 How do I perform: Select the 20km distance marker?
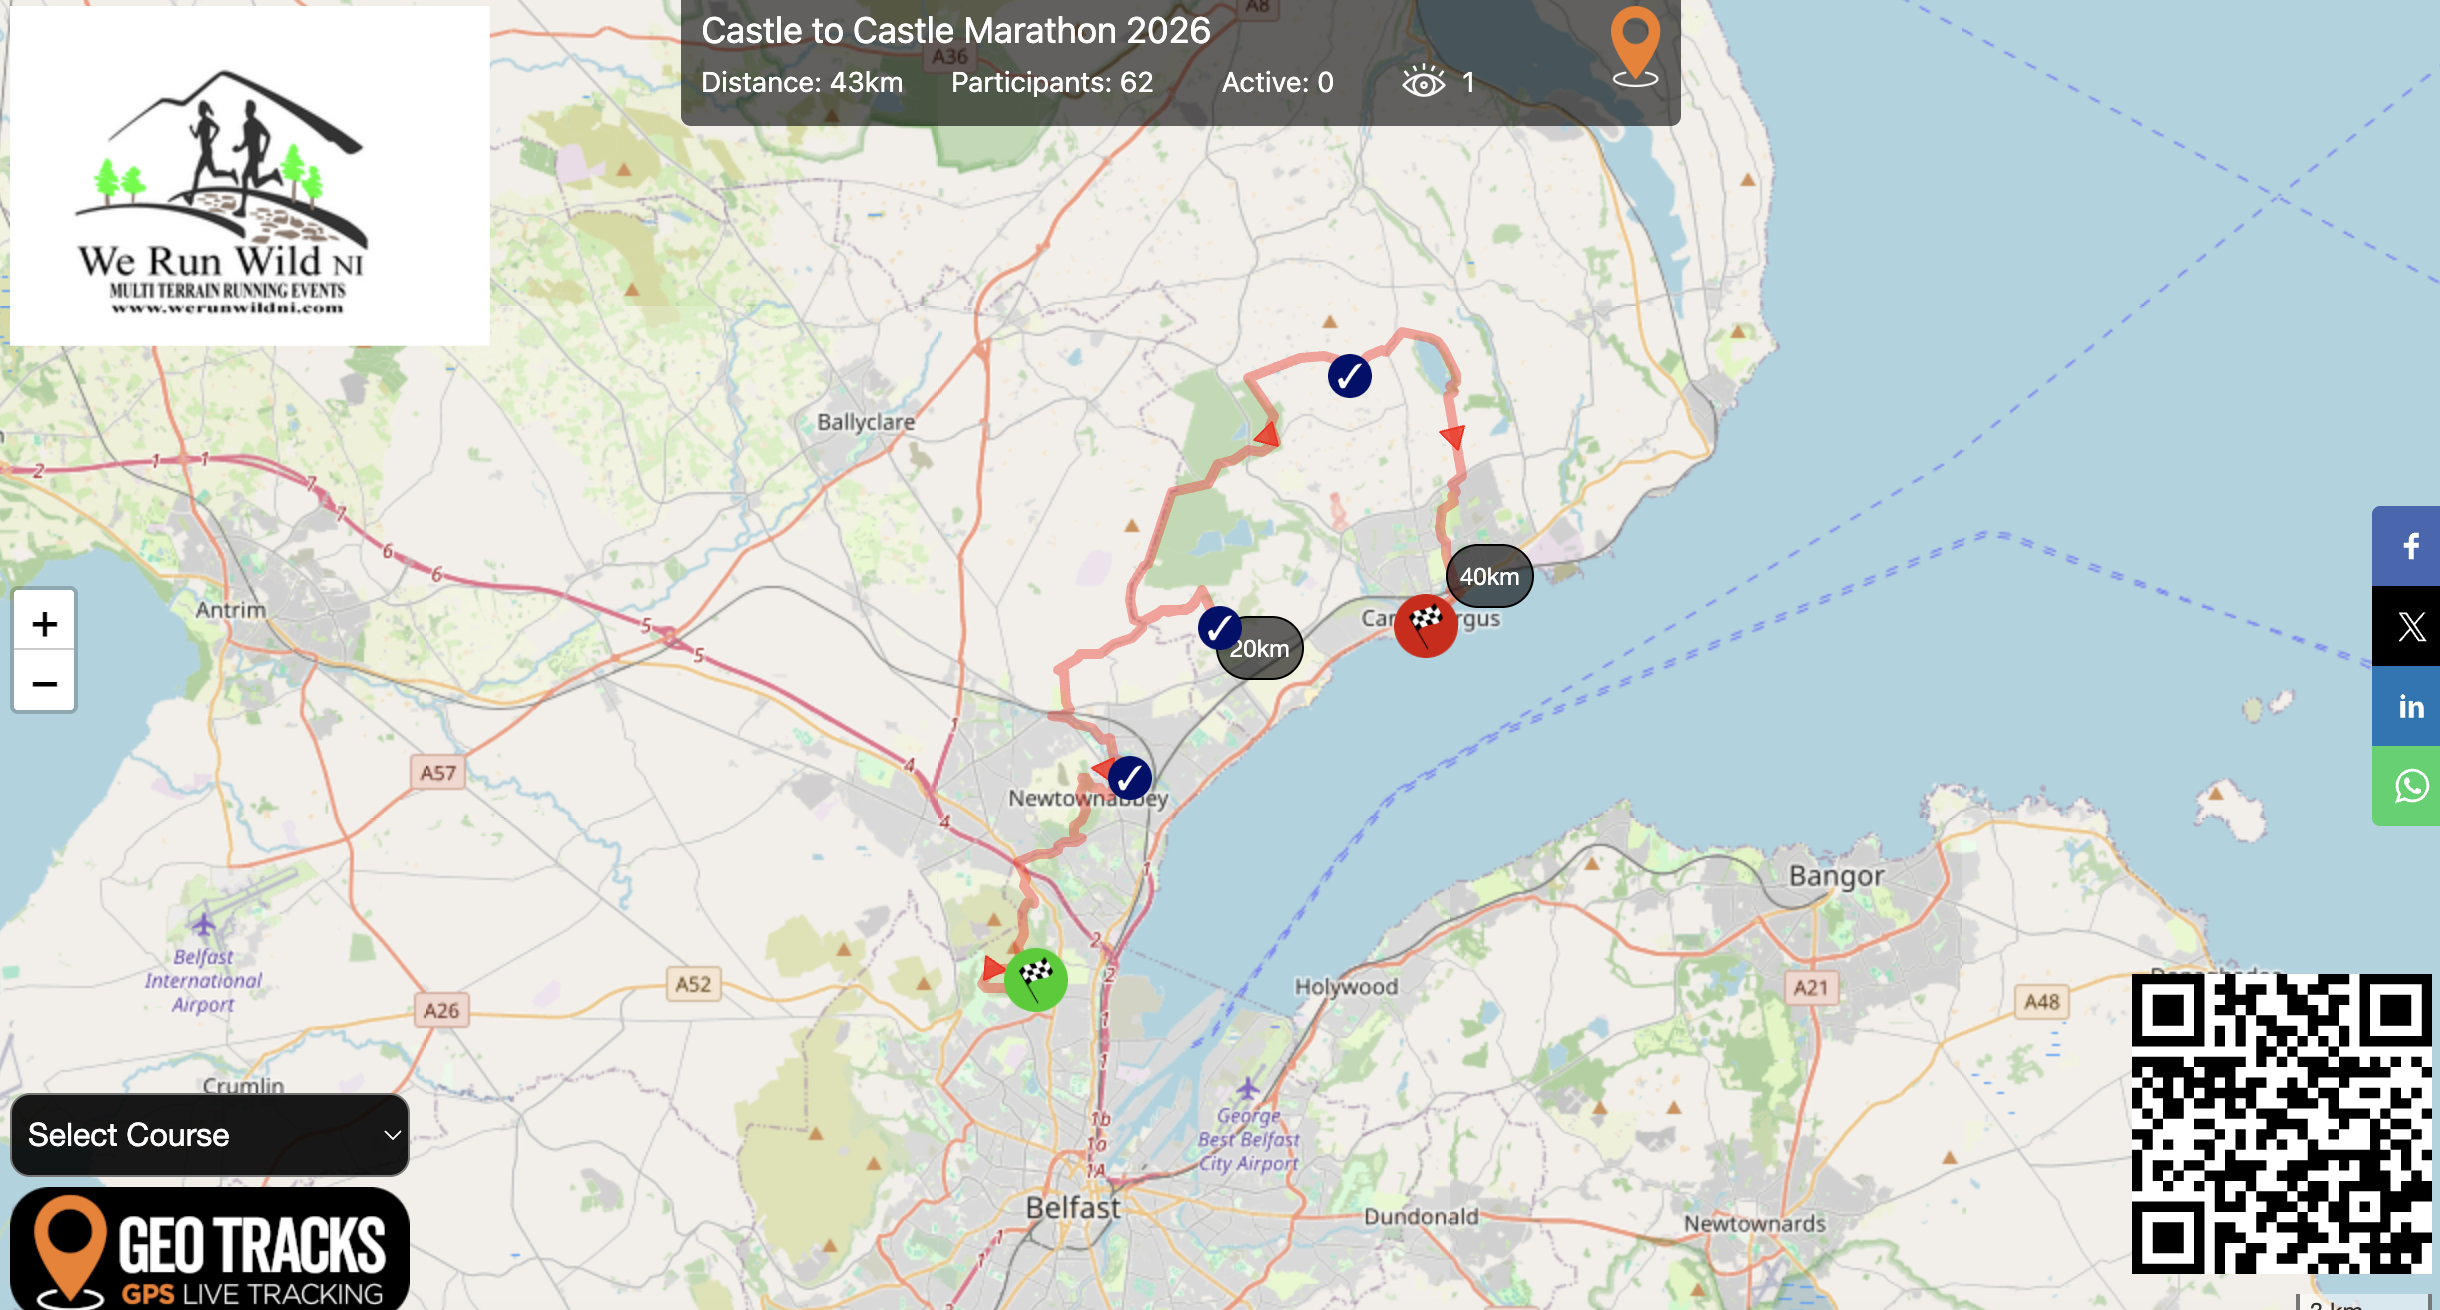click(x=1268, y=652)
